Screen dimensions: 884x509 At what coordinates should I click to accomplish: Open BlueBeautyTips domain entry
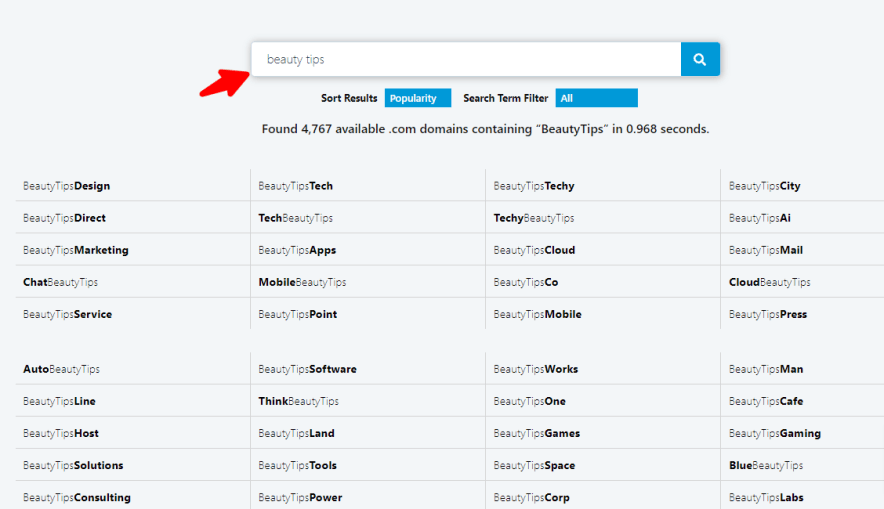tap(766, 466)
